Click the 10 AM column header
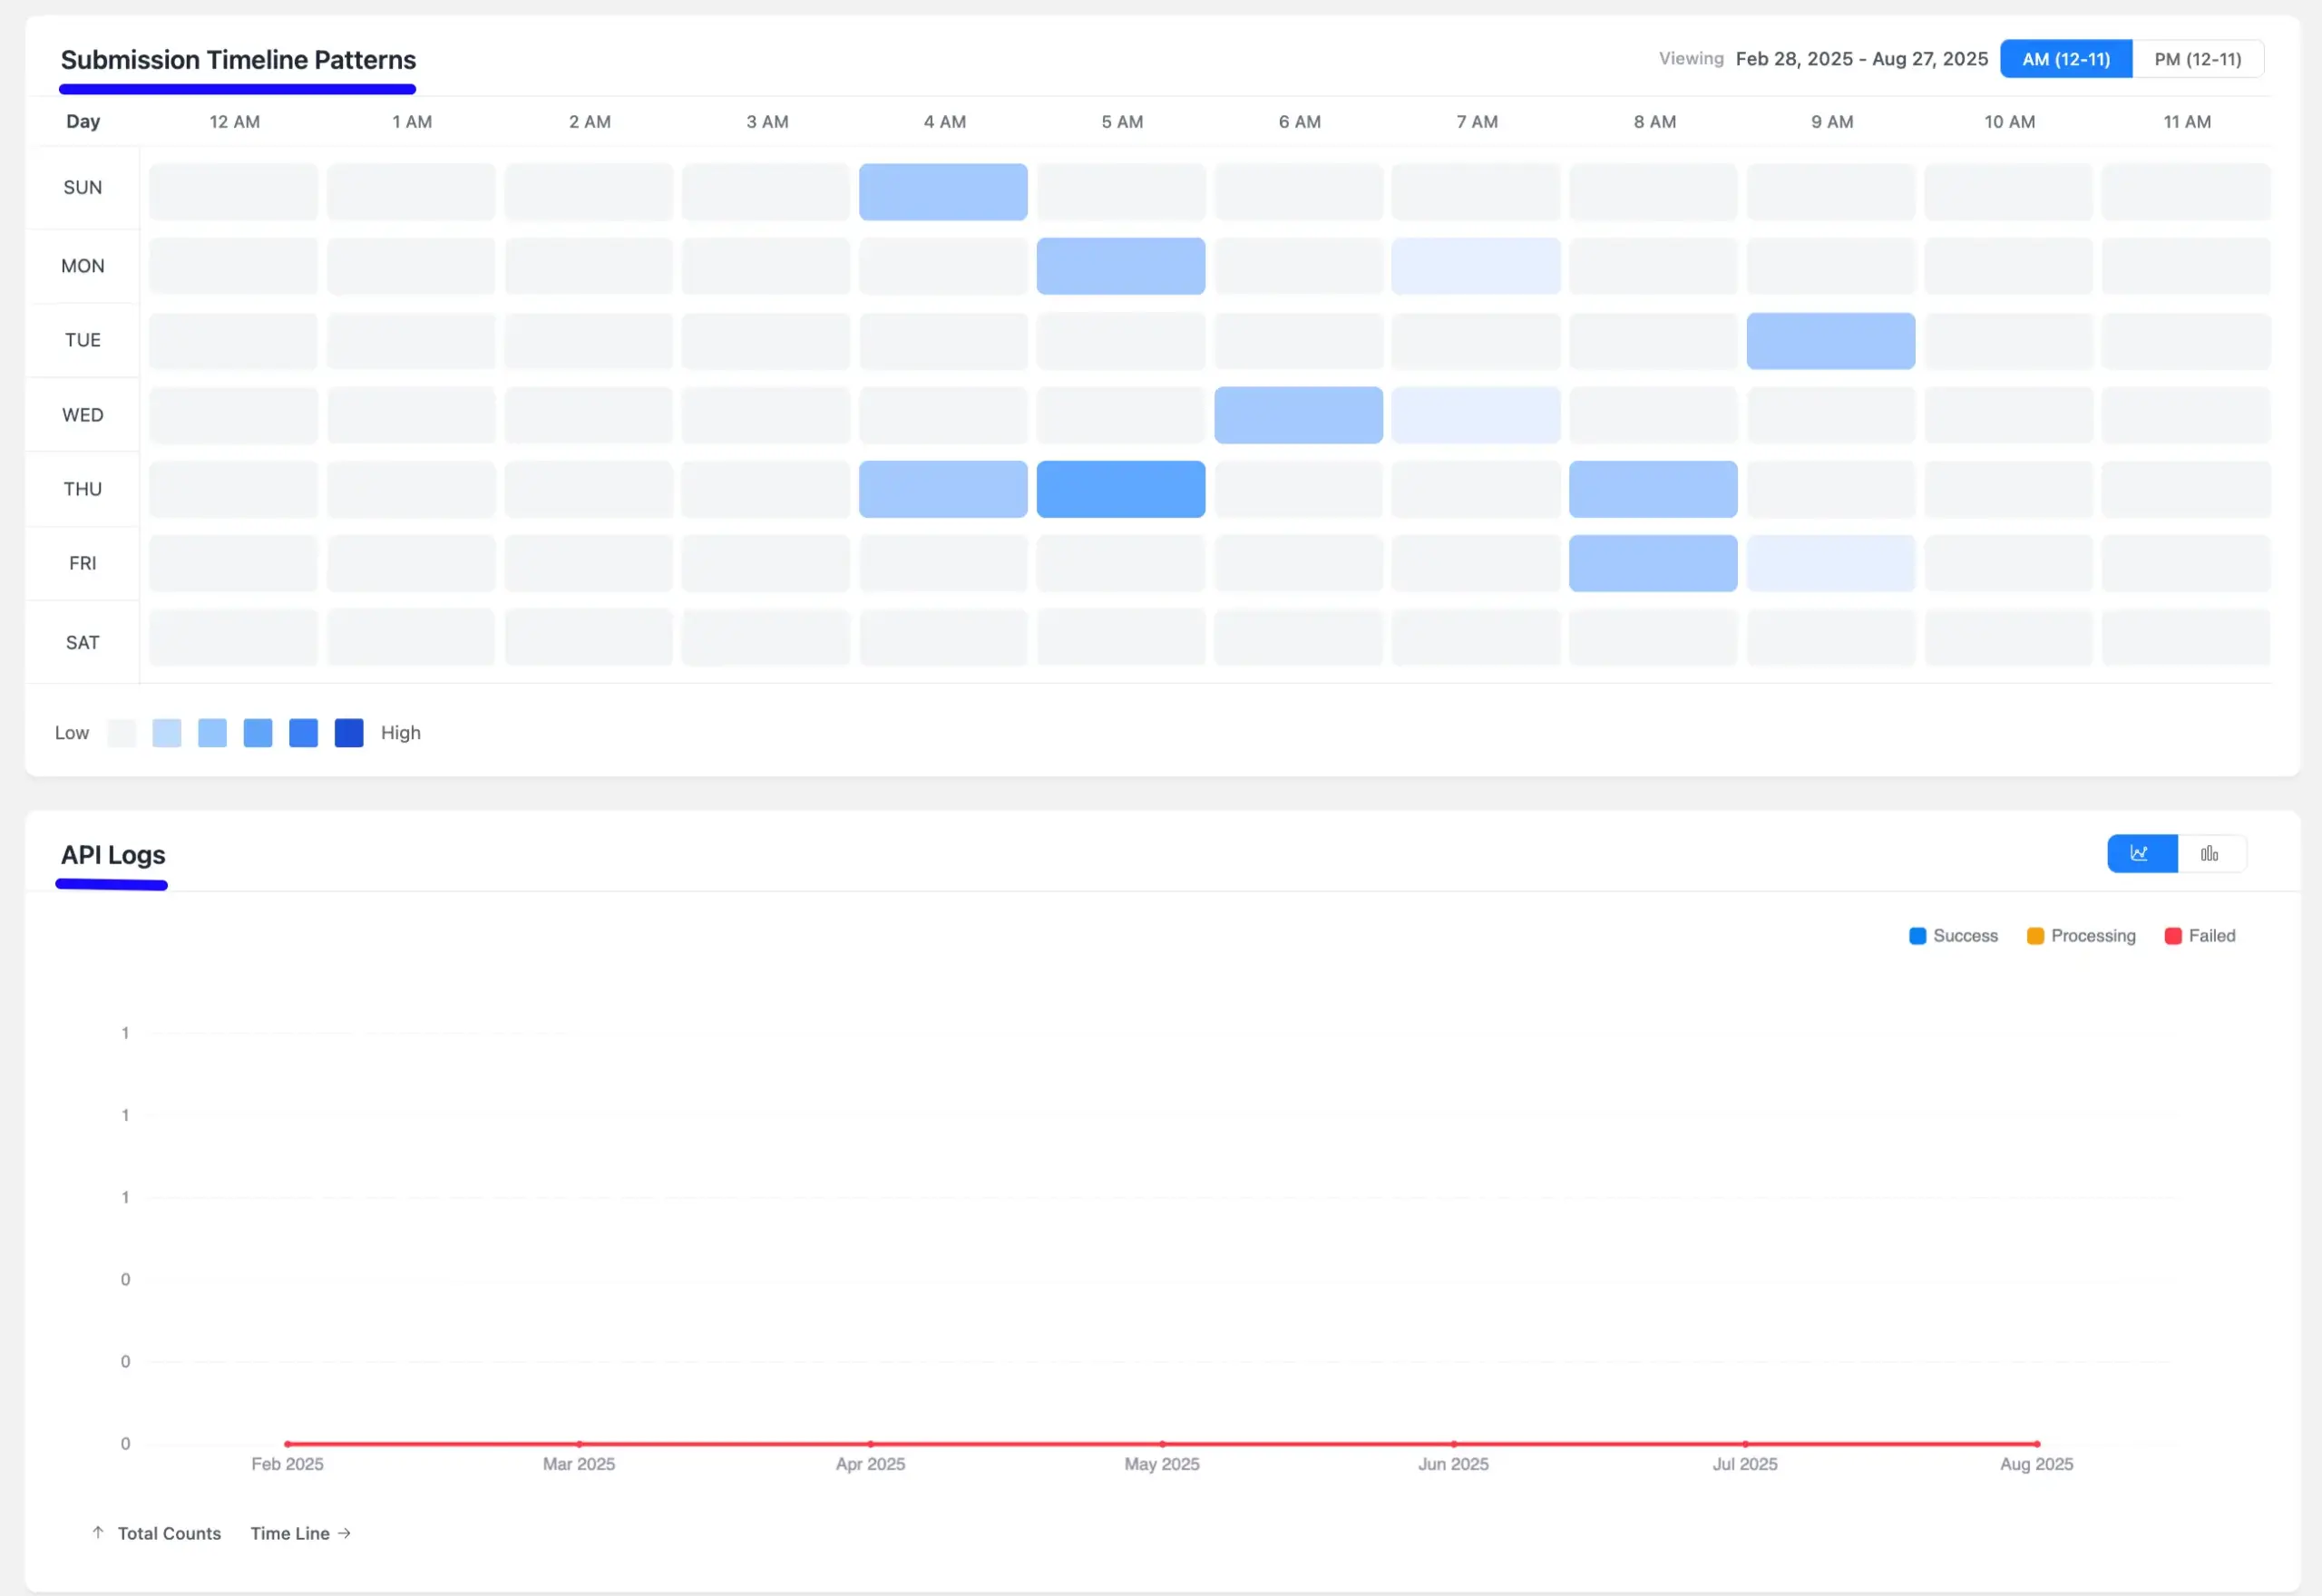This screenshot has width=2322, height=1596. click(2009, 122)
